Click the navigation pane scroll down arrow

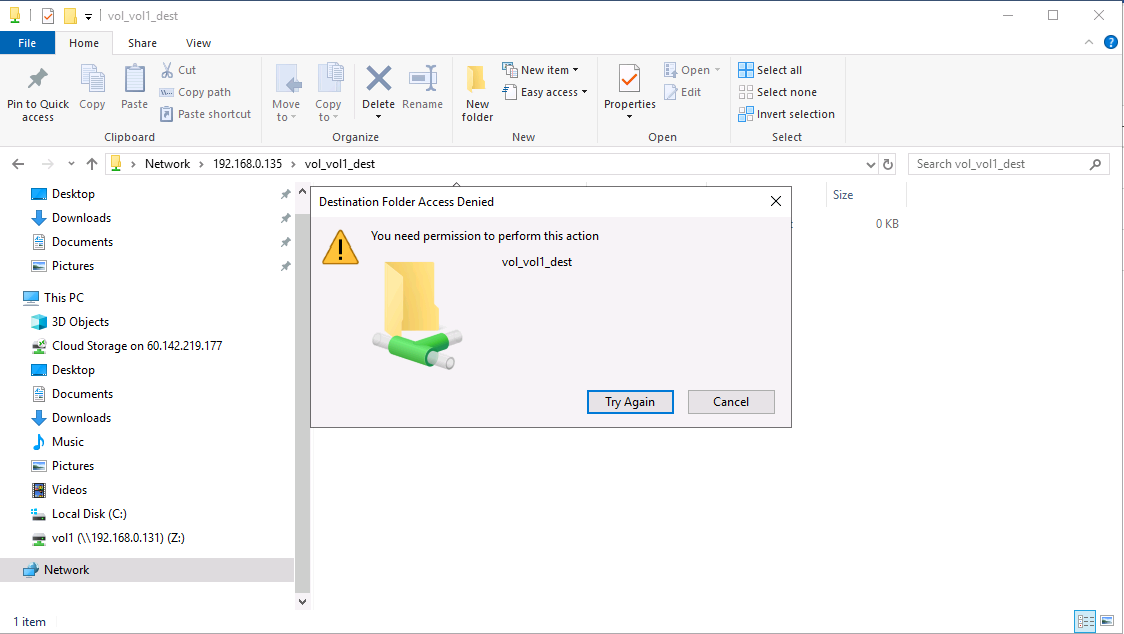click(x=303, y=602)
